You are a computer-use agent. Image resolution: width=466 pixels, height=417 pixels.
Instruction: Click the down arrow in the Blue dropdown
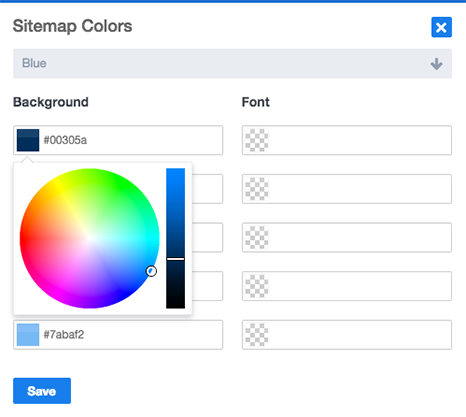436,64
